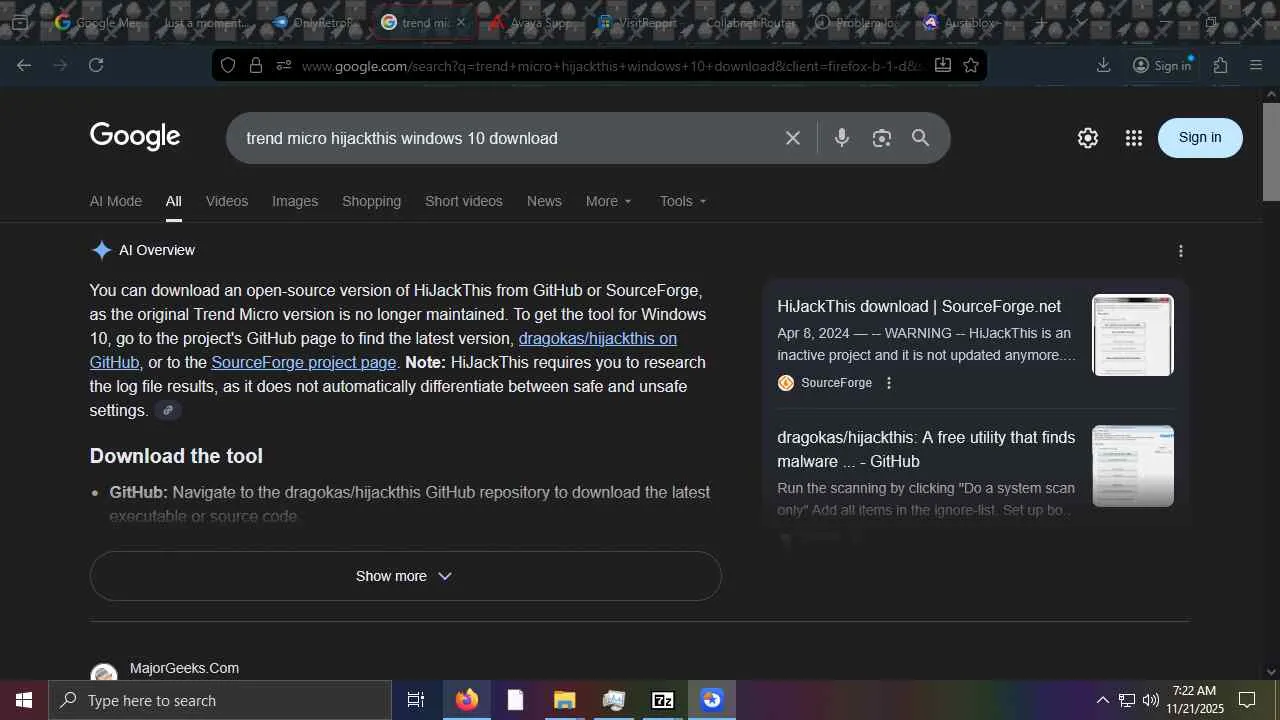Viewport: 1280px width, 720px height.
Task: Switch to Videos results tab
Action: [227, 201]
